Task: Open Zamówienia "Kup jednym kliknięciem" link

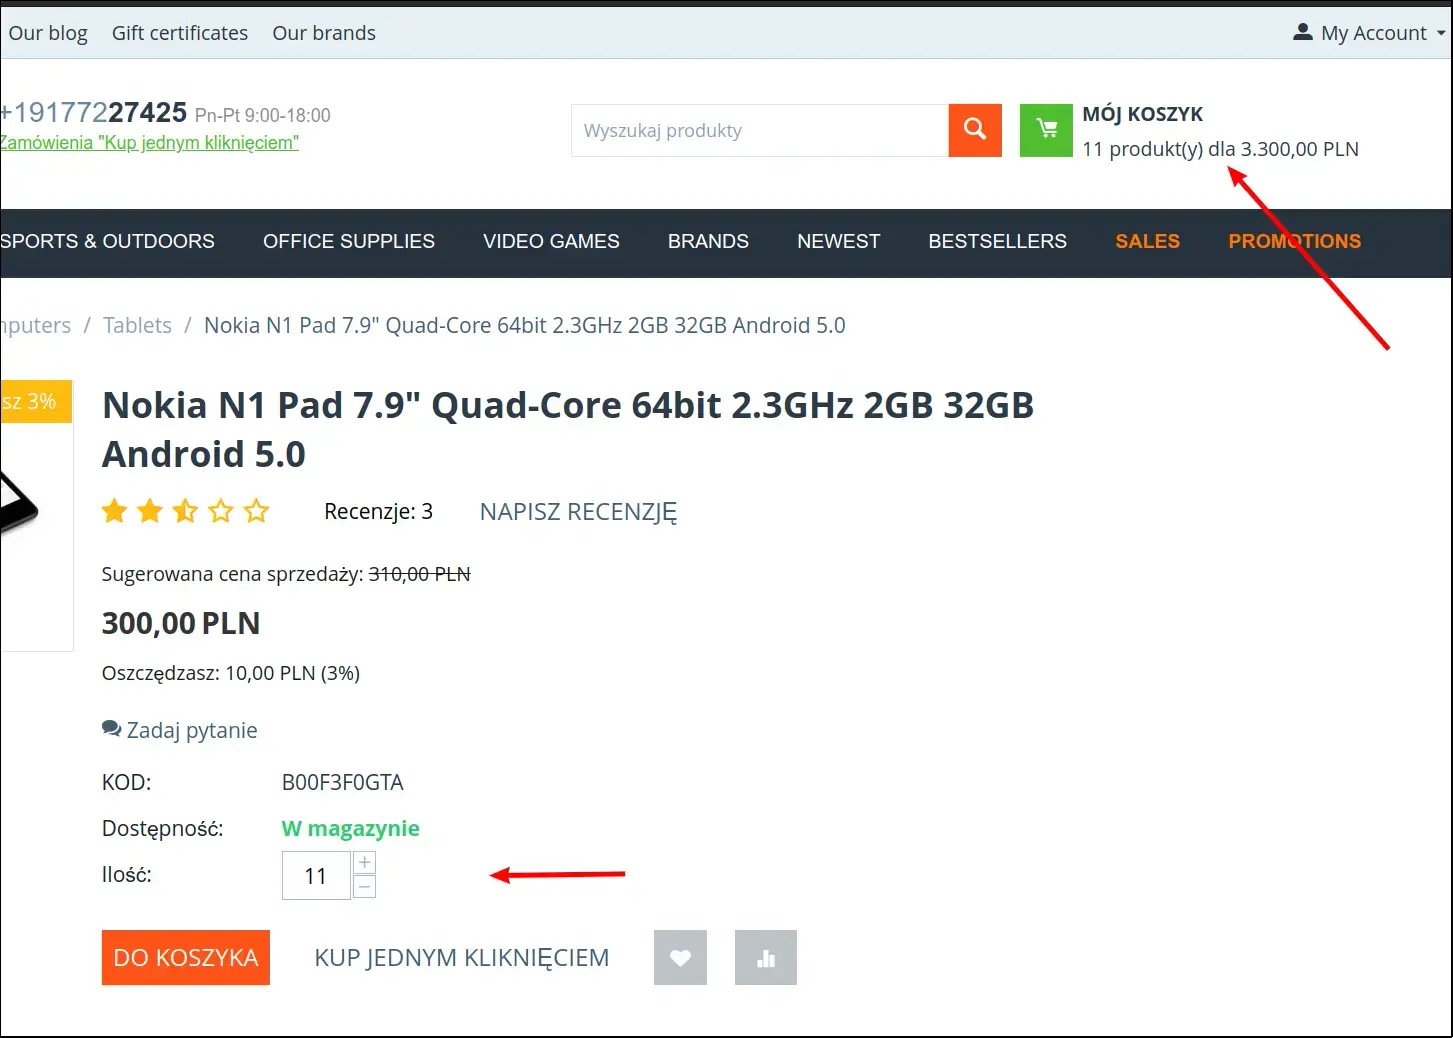Action: click(x=149, y=142)
